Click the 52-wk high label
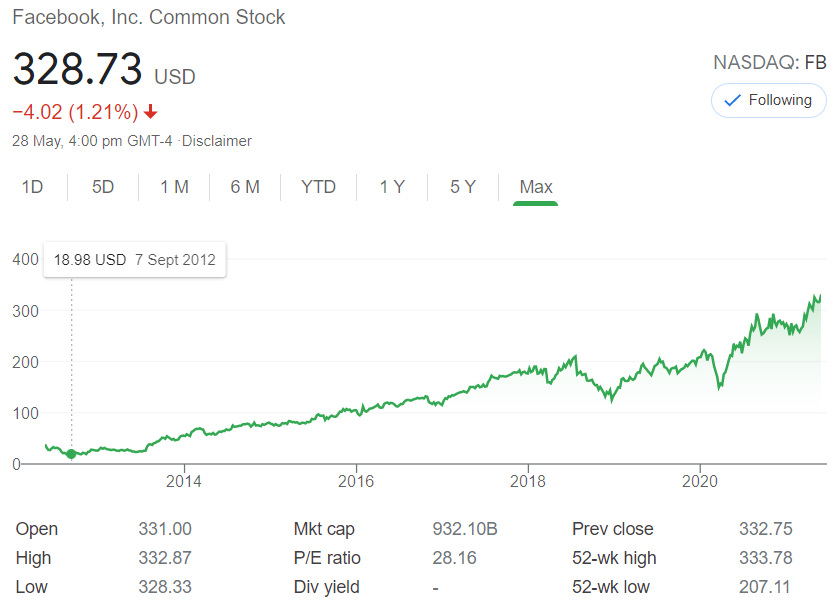Screen dimensions: 835x603 coord(614,558)
